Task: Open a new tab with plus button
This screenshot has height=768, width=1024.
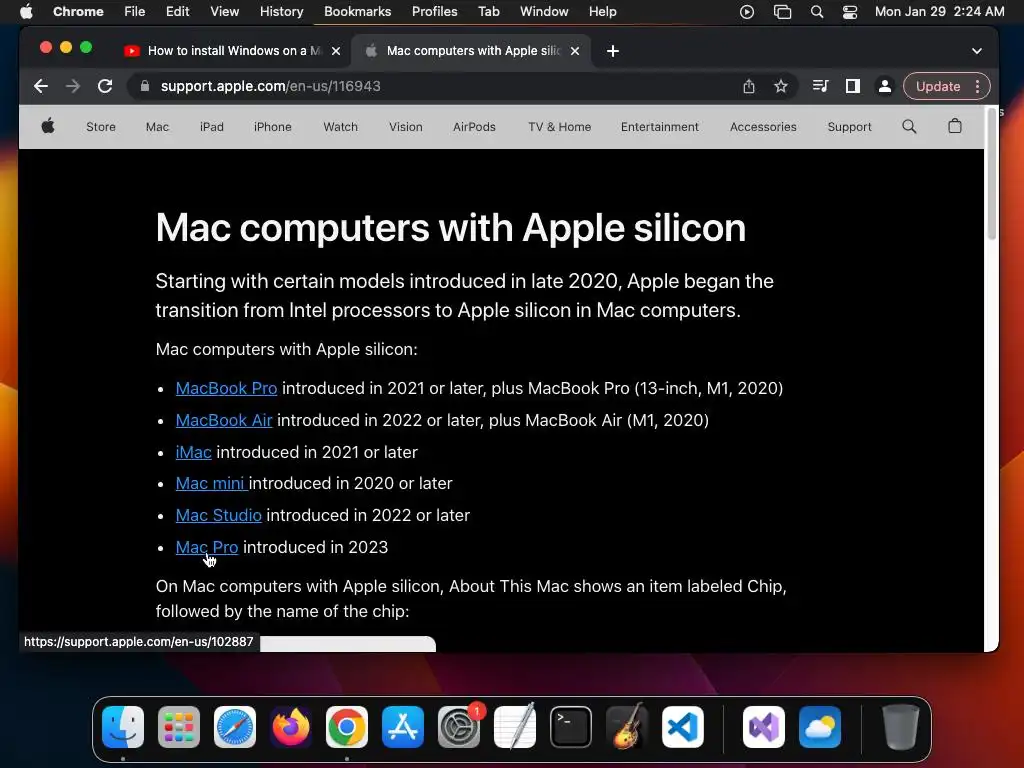Action: click(613, 51)
